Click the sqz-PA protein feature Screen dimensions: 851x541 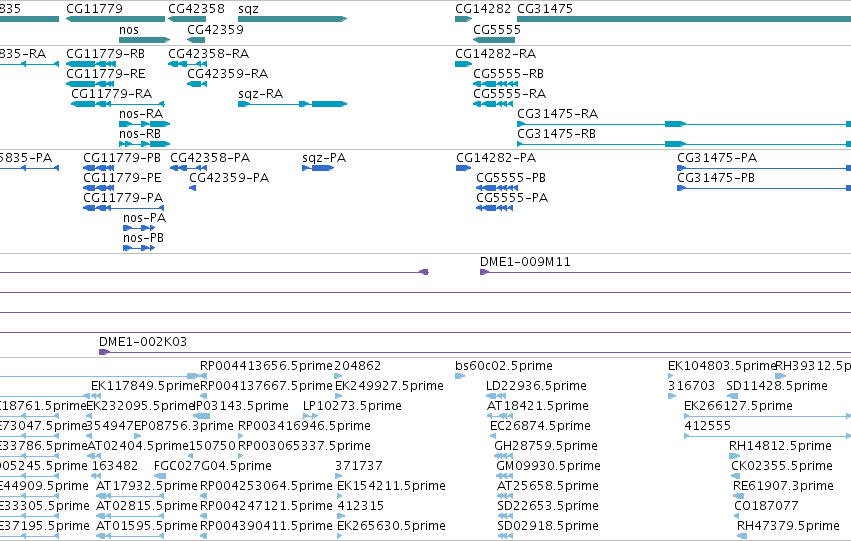tap(318, 168)
